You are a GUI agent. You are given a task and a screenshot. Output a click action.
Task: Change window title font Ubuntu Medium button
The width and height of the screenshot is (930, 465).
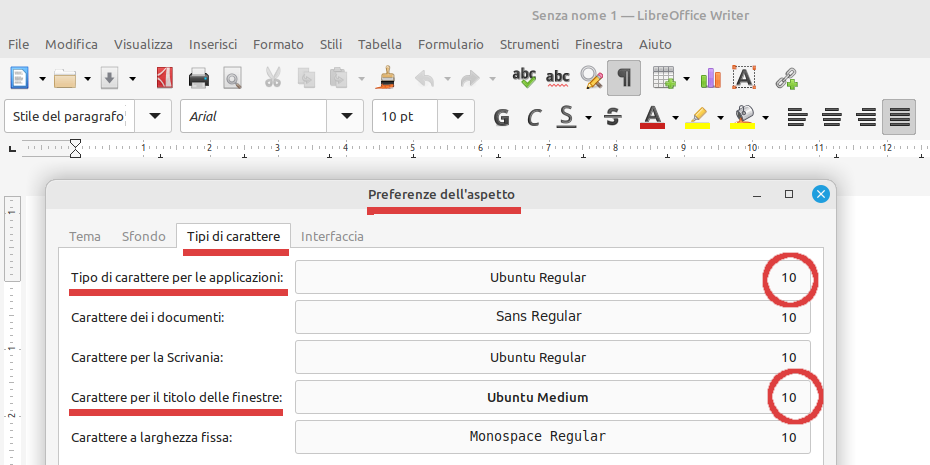click(553, 397)
